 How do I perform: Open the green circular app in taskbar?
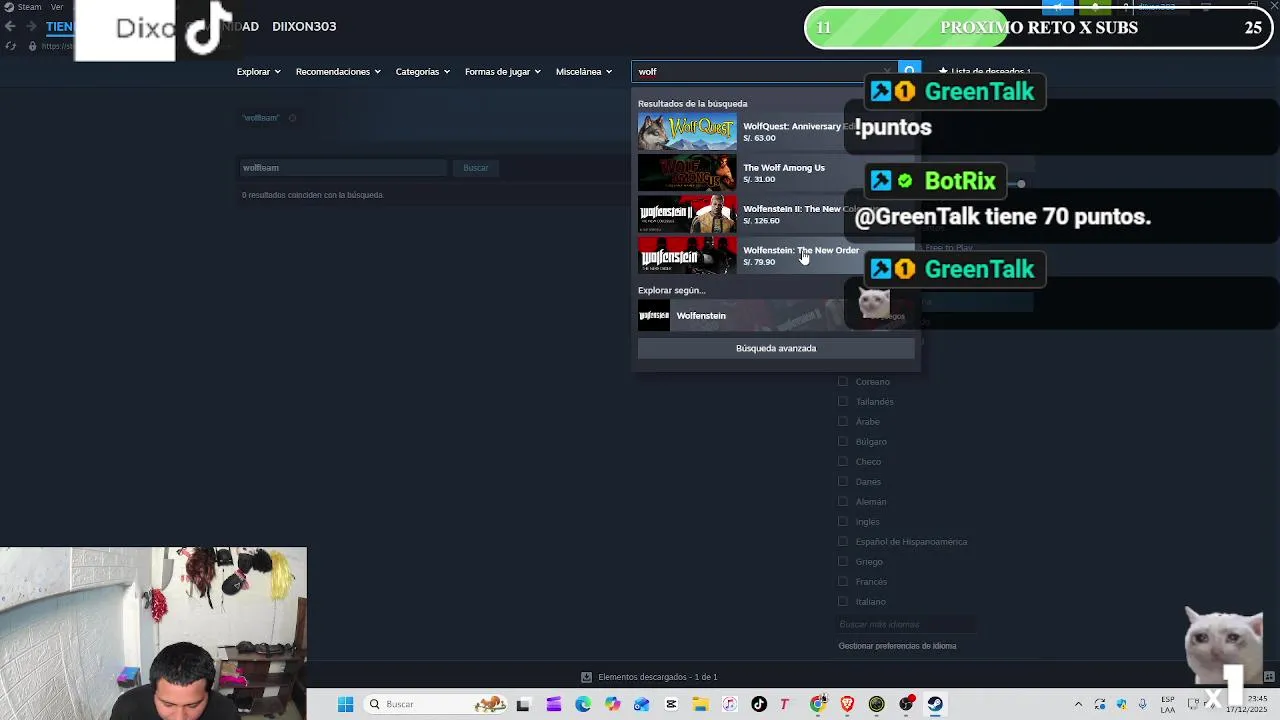click(x=877, y=704)
